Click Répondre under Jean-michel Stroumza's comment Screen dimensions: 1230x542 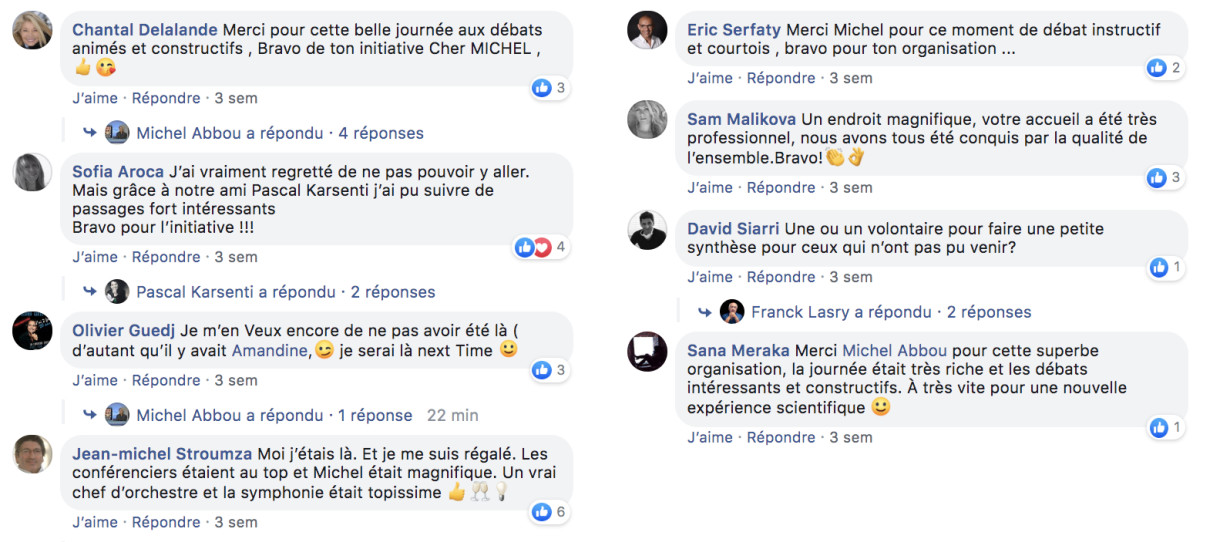[x=166, y=522]
